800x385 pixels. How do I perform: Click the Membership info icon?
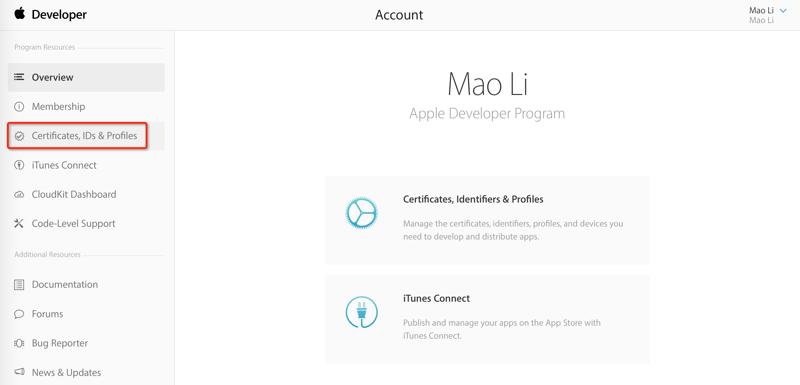(x=19, y=107)
